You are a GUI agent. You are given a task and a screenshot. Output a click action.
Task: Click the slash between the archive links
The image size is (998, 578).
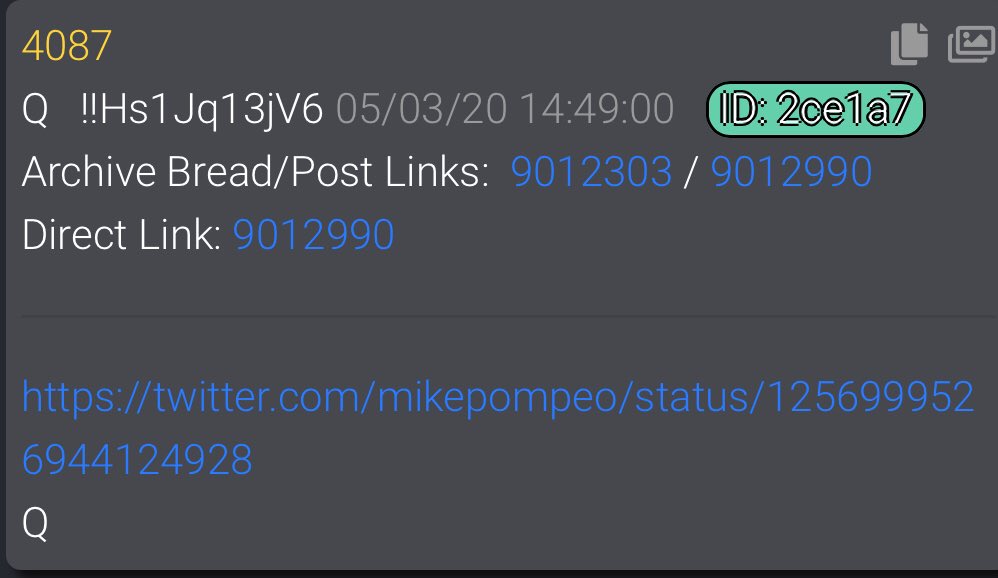691,172
